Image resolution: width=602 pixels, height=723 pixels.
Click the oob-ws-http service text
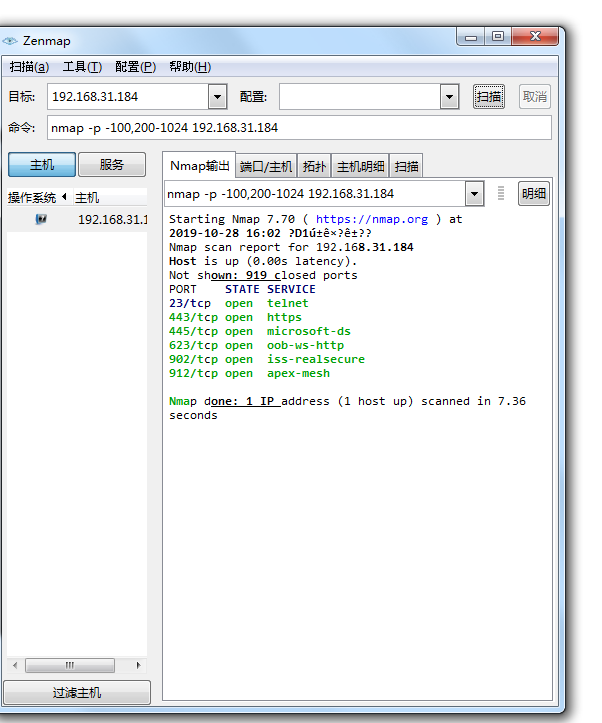[x=305, y=345]
